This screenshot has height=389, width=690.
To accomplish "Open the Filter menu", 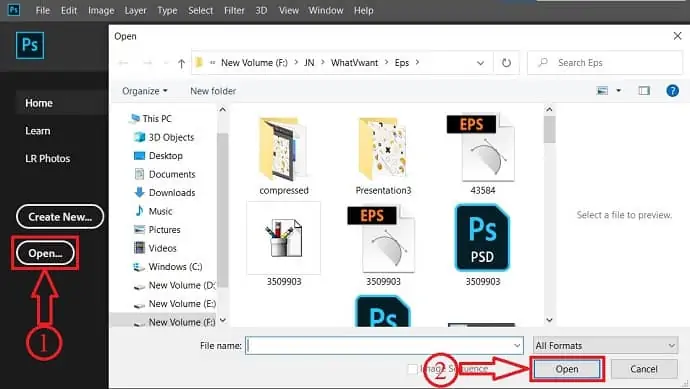I will [x=234, y=10].
